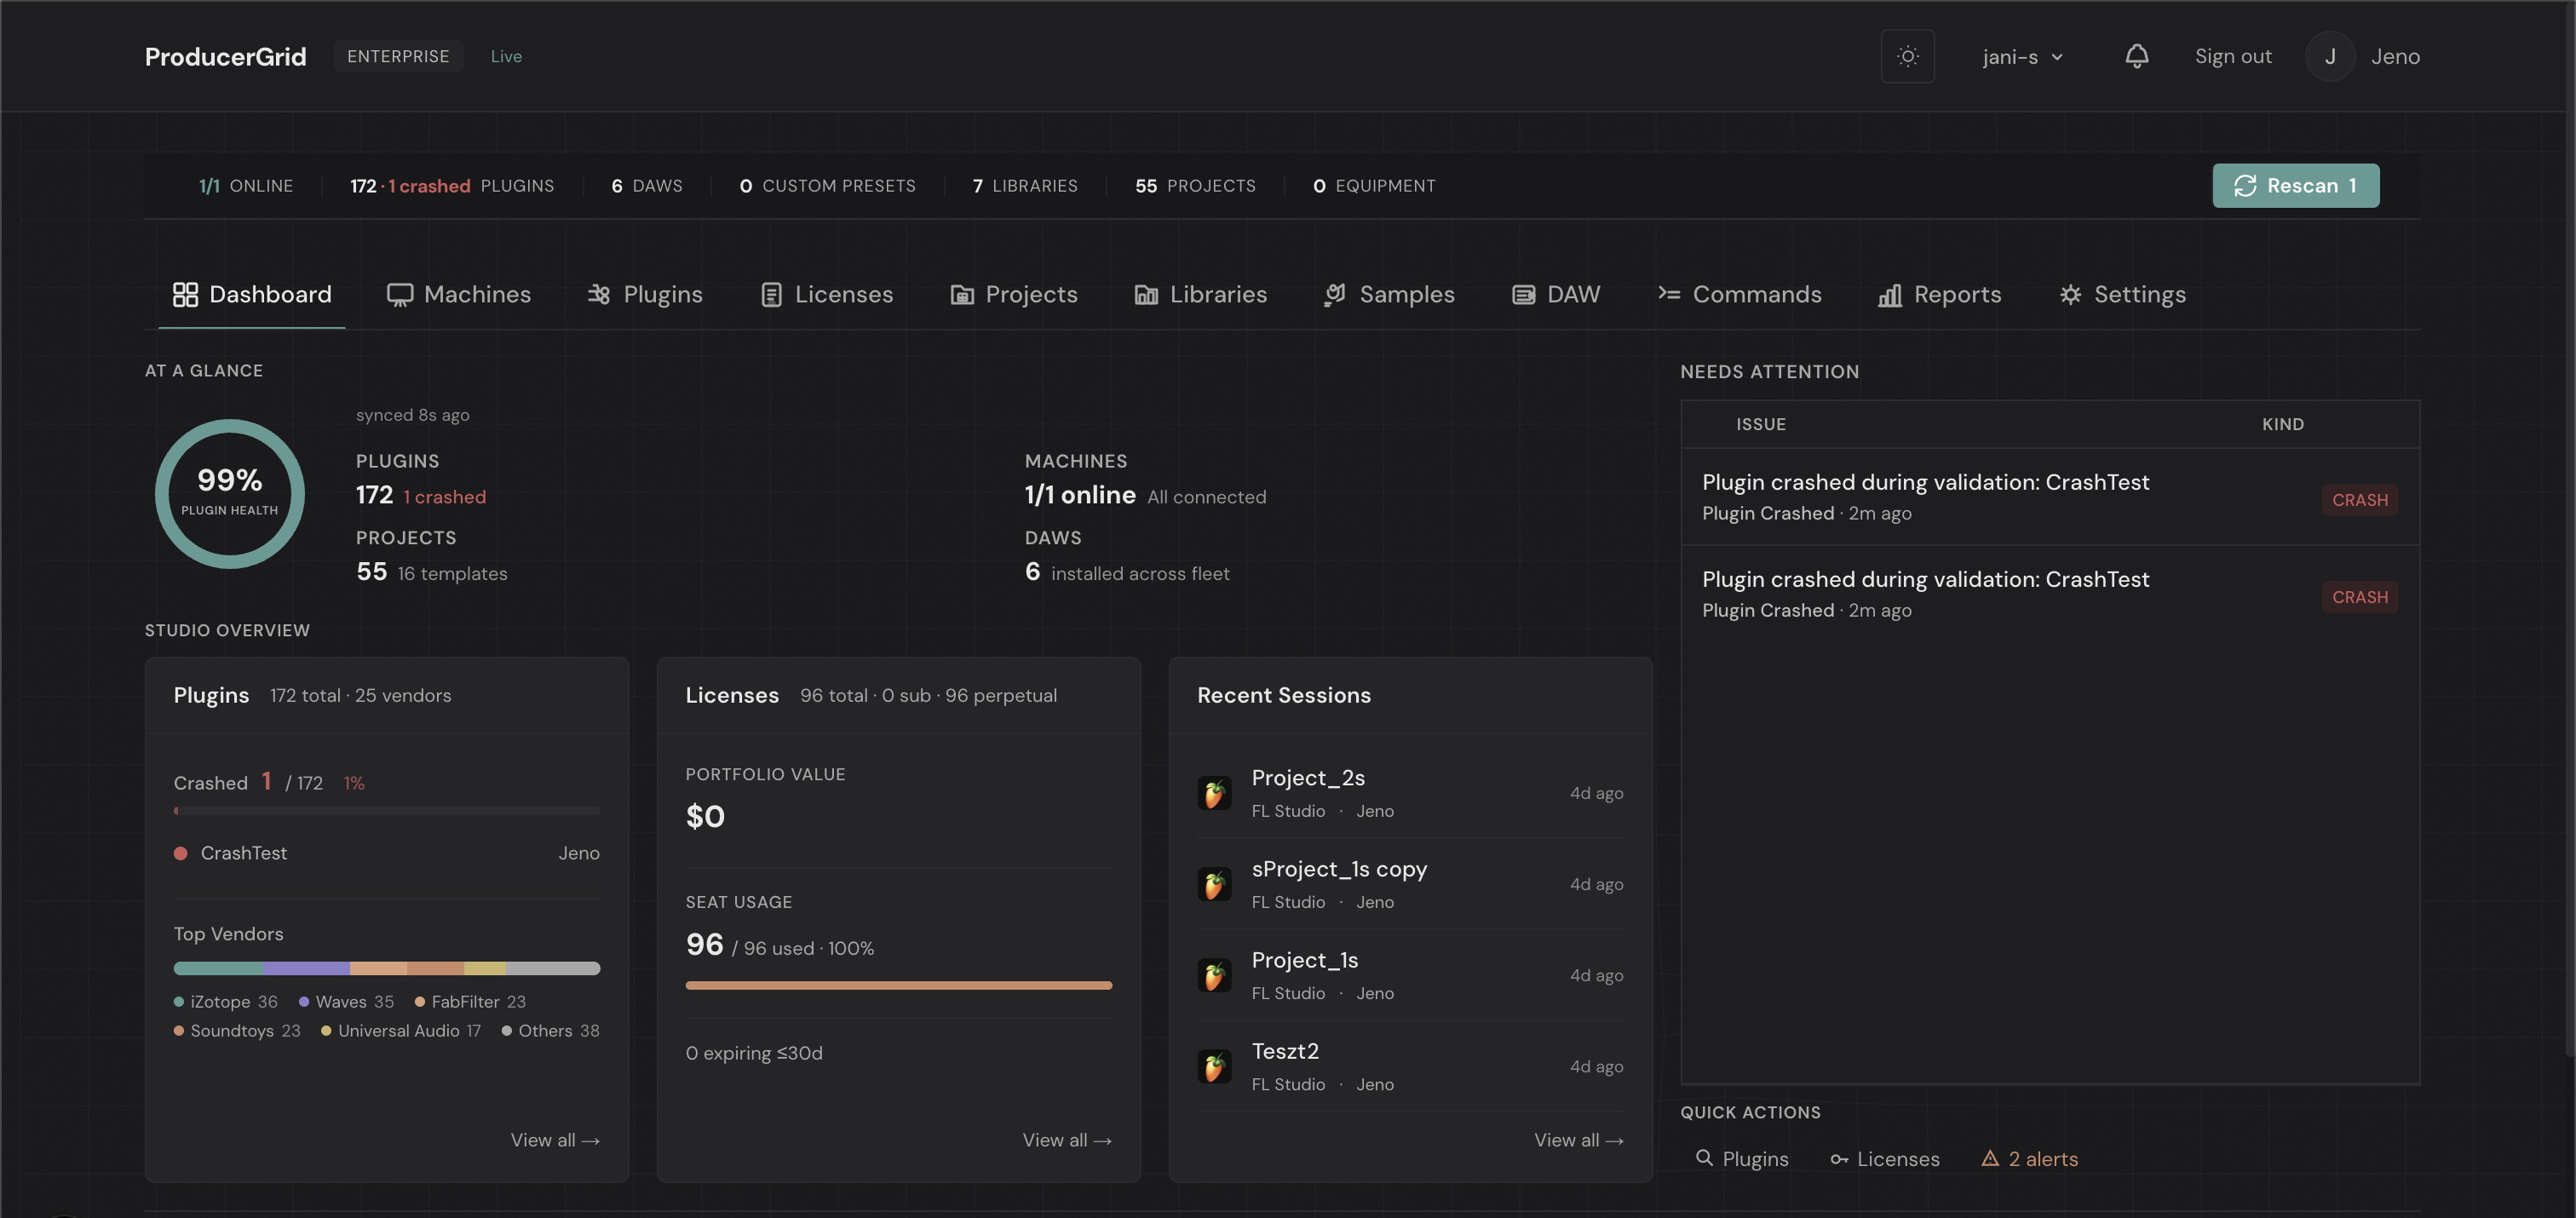Click the $0 portfolio value
This screenshot has height=1218, width=2576.
705,816
